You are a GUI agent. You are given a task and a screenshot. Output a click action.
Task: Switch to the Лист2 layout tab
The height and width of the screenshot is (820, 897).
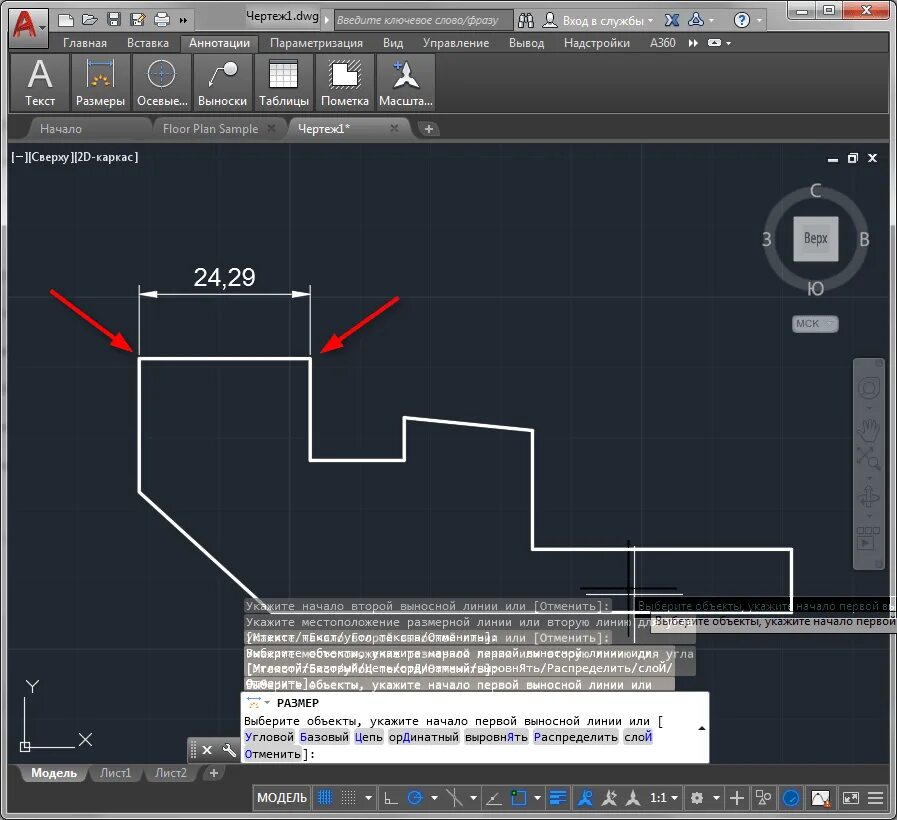click(170, 773)
